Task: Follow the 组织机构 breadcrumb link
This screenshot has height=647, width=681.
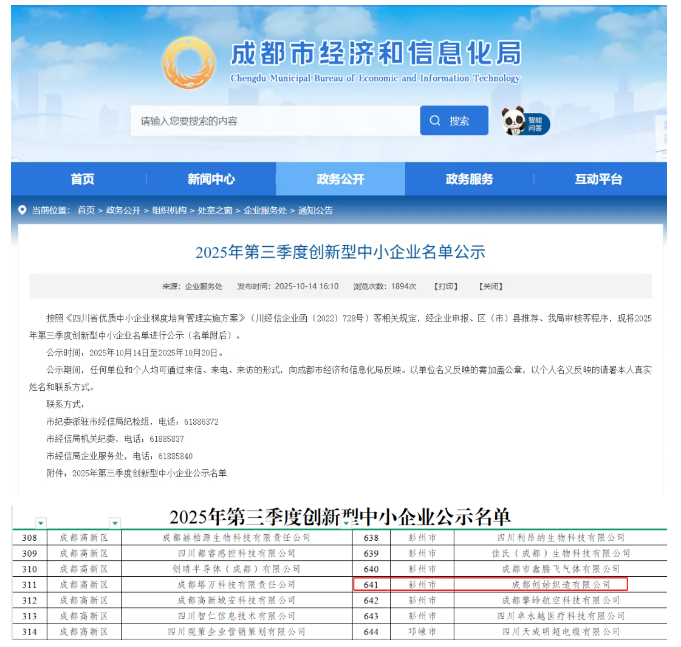Action: 169,210
